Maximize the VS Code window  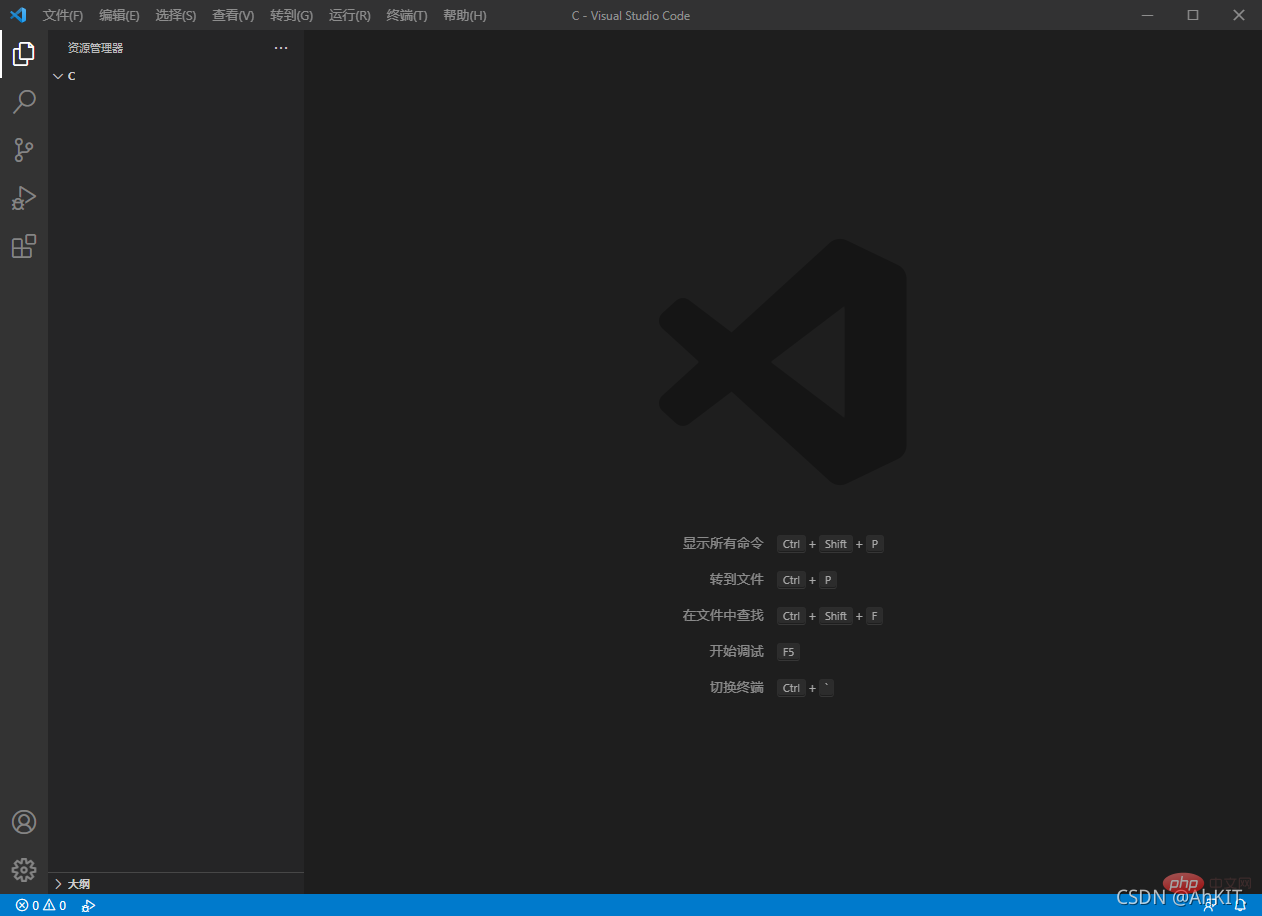(x=1193, y=15)
